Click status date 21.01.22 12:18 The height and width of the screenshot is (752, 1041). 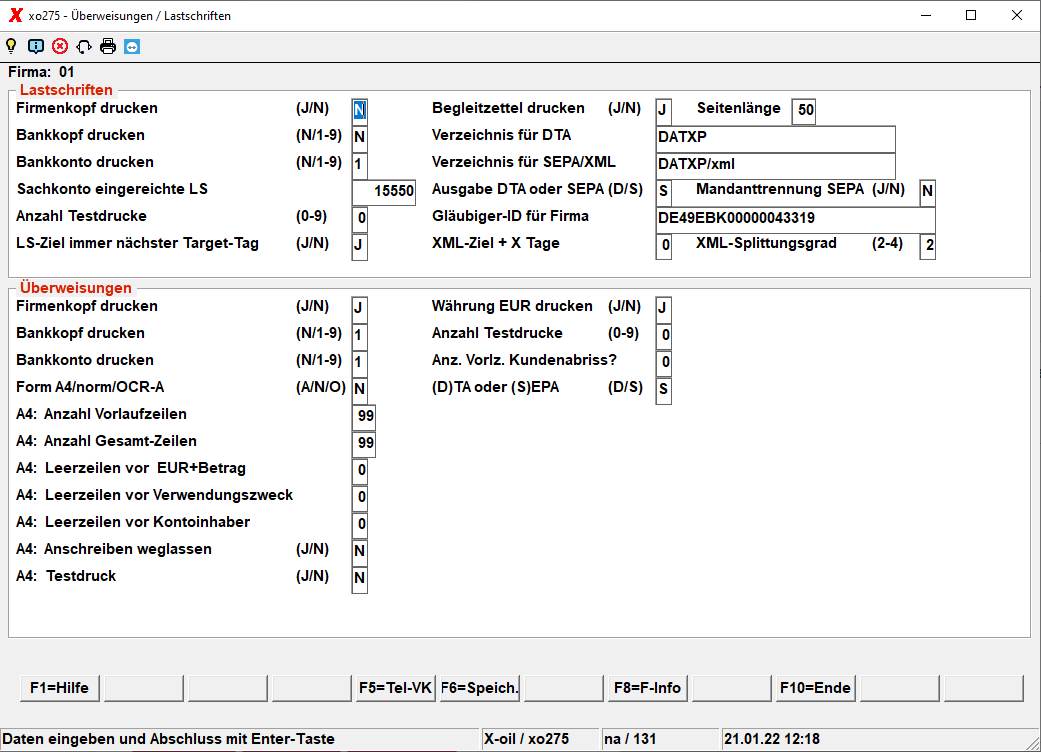coord(771,739)
